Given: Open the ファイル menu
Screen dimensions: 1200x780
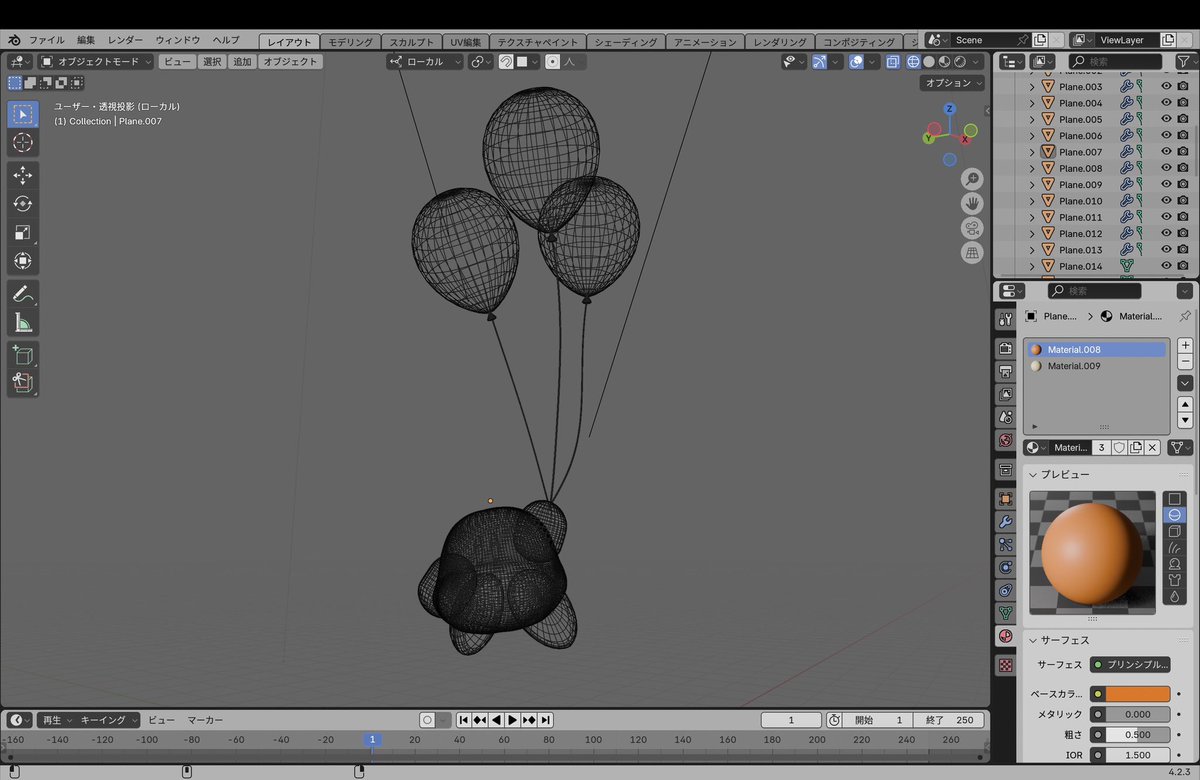Looking at the screenshot, I should pos(47,40).
